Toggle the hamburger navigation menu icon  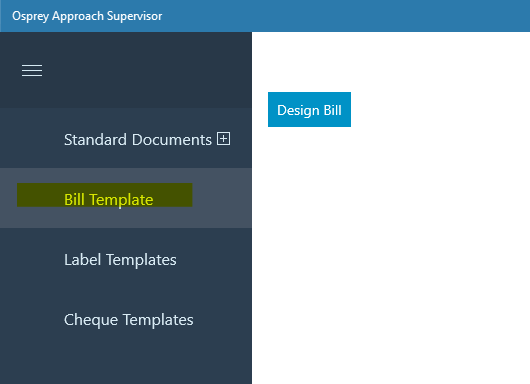(x=32, y=70)
